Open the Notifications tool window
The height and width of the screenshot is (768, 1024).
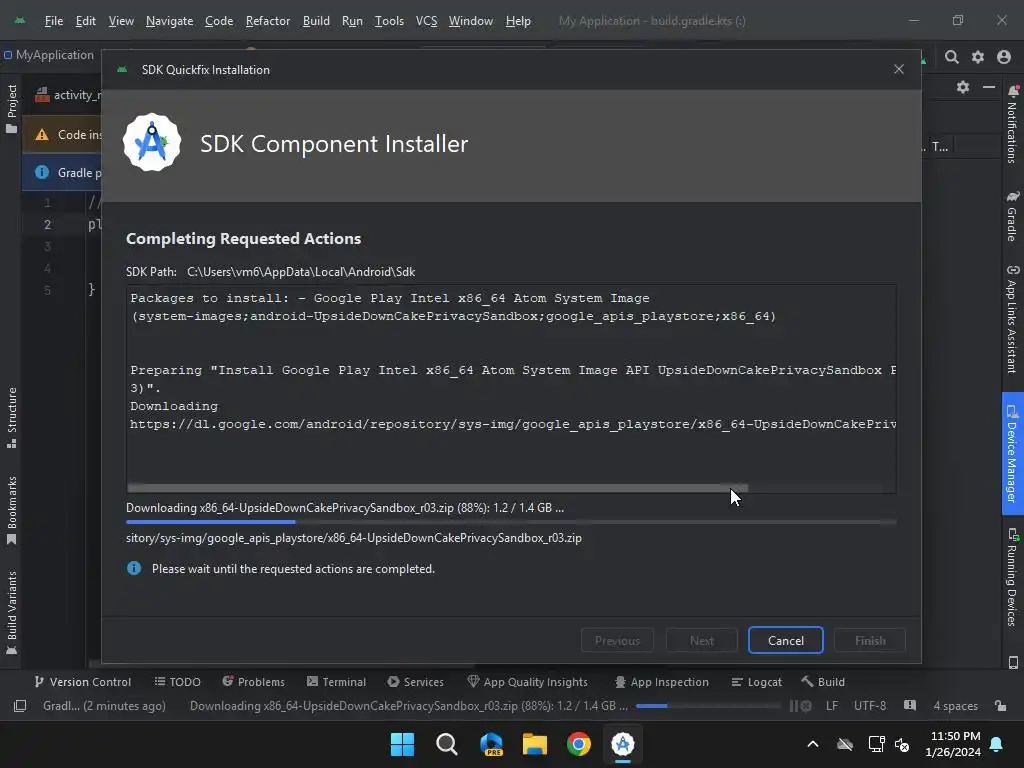pyautogui.click(x=1012, y=124)
